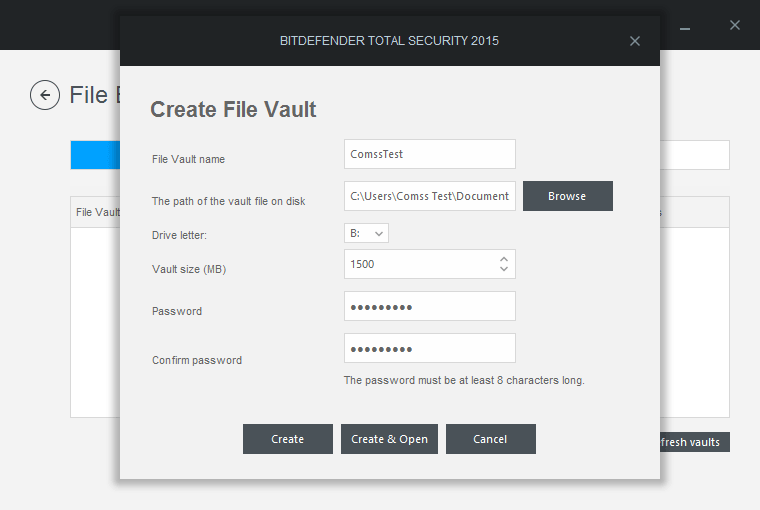Image resolution: width=760 pixels, height=510 pixels.
Task: Click 'The path of the vault file on disk' label
Action: pyautogui.click(x=228, y=202)
